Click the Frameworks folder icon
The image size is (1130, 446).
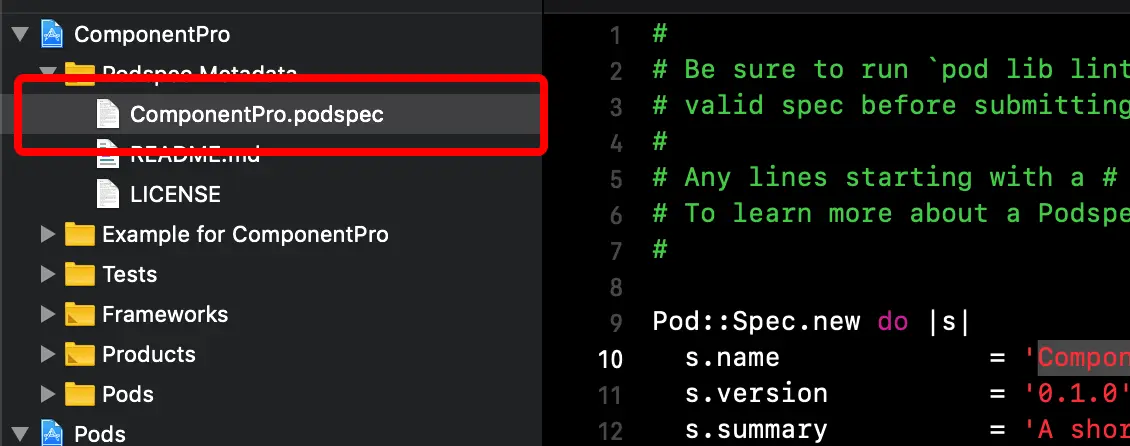tap(79, 314)
